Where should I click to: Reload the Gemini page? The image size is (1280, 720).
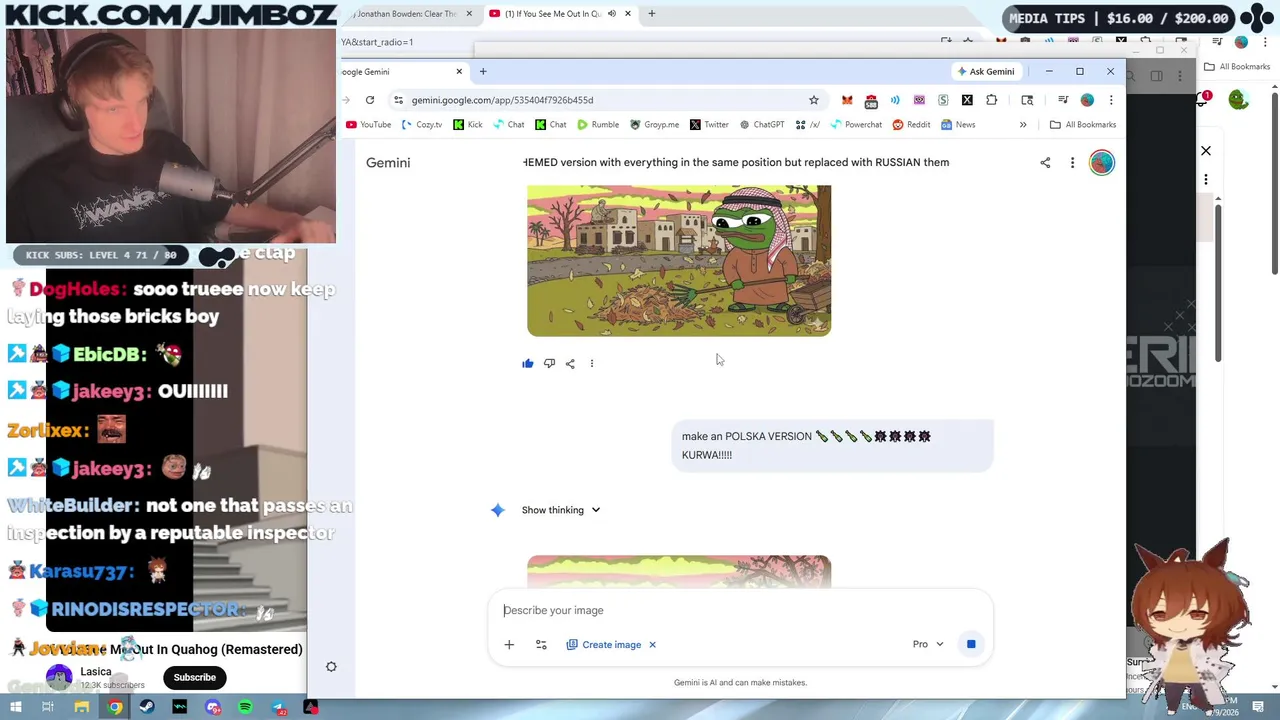click(370, 100)
